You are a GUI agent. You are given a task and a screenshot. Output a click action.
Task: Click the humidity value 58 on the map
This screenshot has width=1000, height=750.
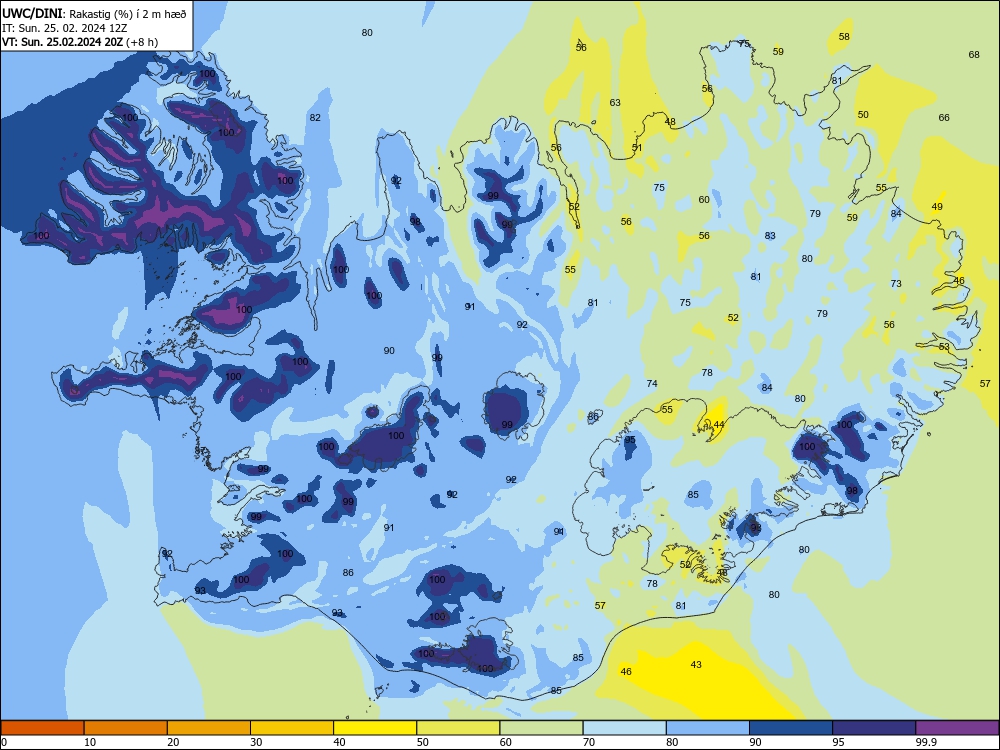click(x=844, y=36)
